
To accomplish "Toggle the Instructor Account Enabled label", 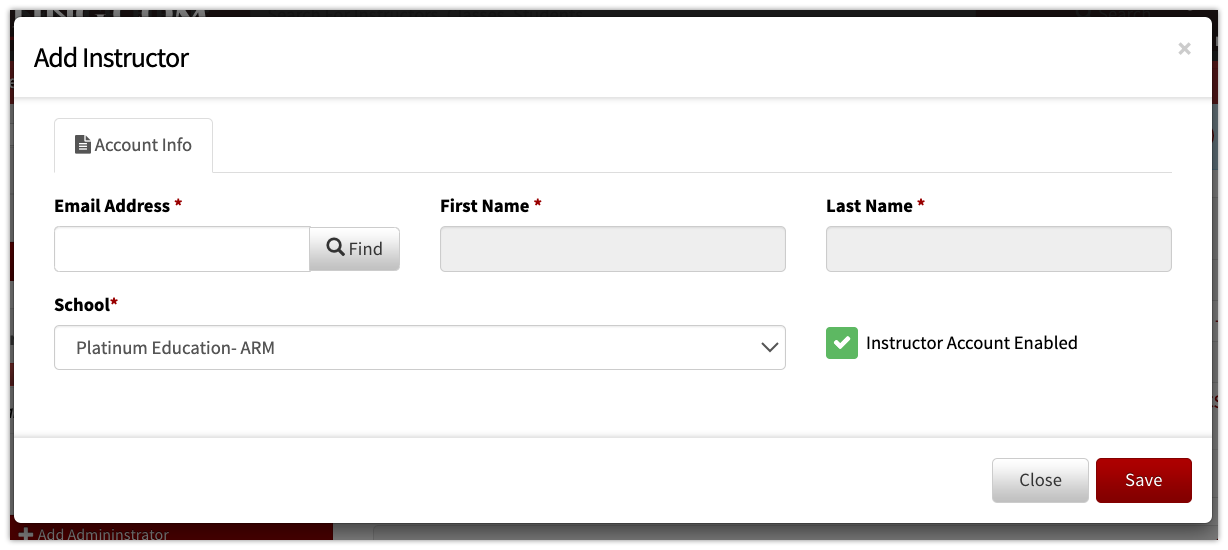I will point(972,343).
